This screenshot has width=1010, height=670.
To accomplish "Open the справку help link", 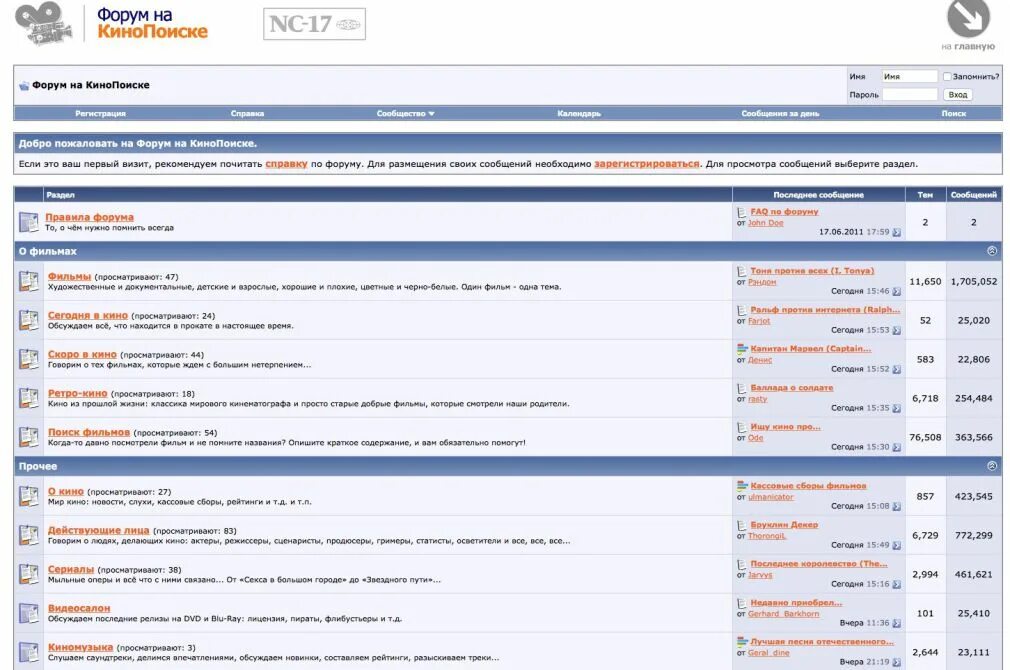I will (x=286, y=164).
